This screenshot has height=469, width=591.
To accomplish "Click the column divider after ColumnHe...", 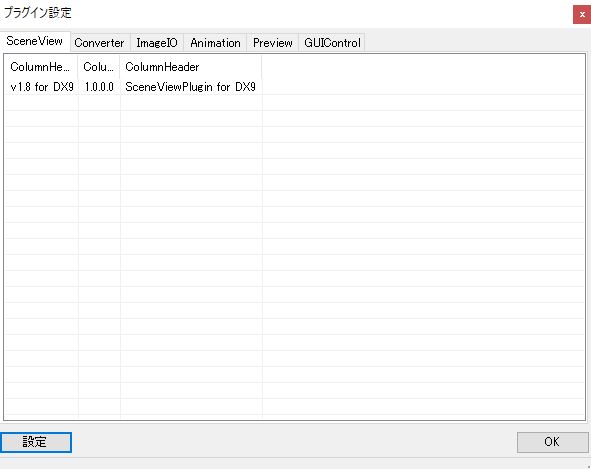I will (x=78, y=67).
